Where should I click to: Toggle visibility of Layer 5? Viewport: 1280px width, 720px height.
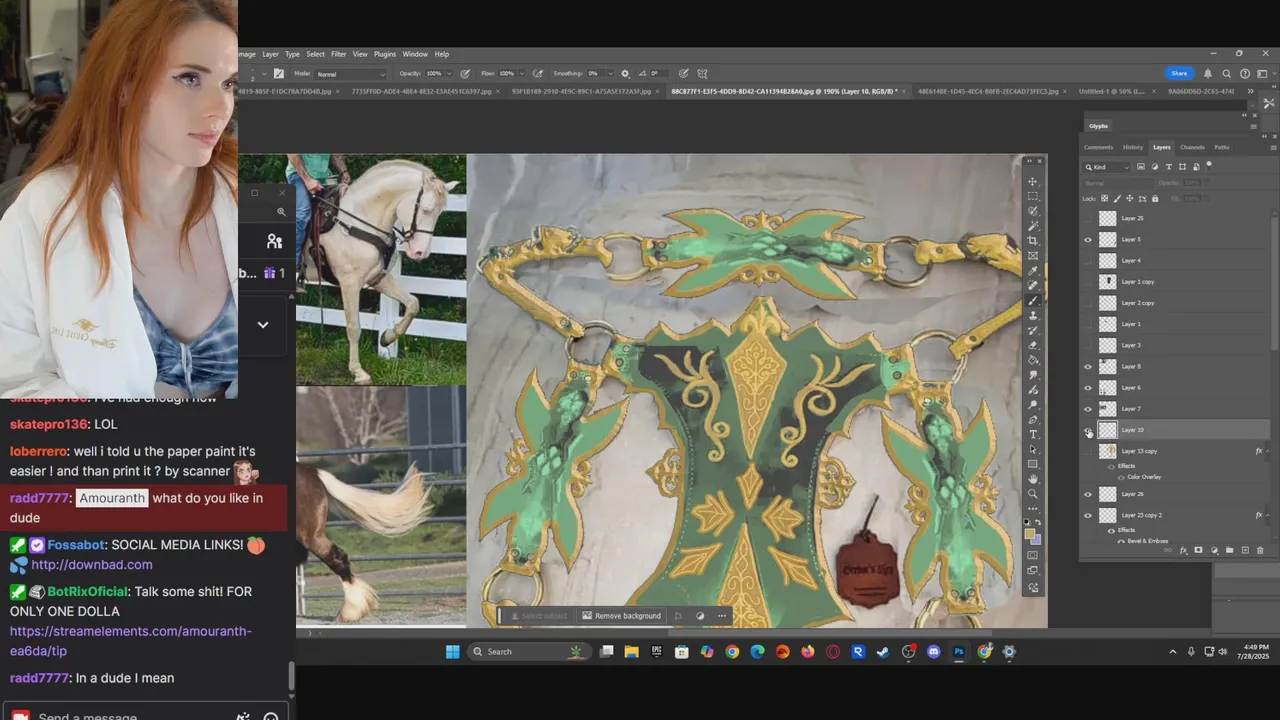pyautogui.click(x=1088, y=240)
